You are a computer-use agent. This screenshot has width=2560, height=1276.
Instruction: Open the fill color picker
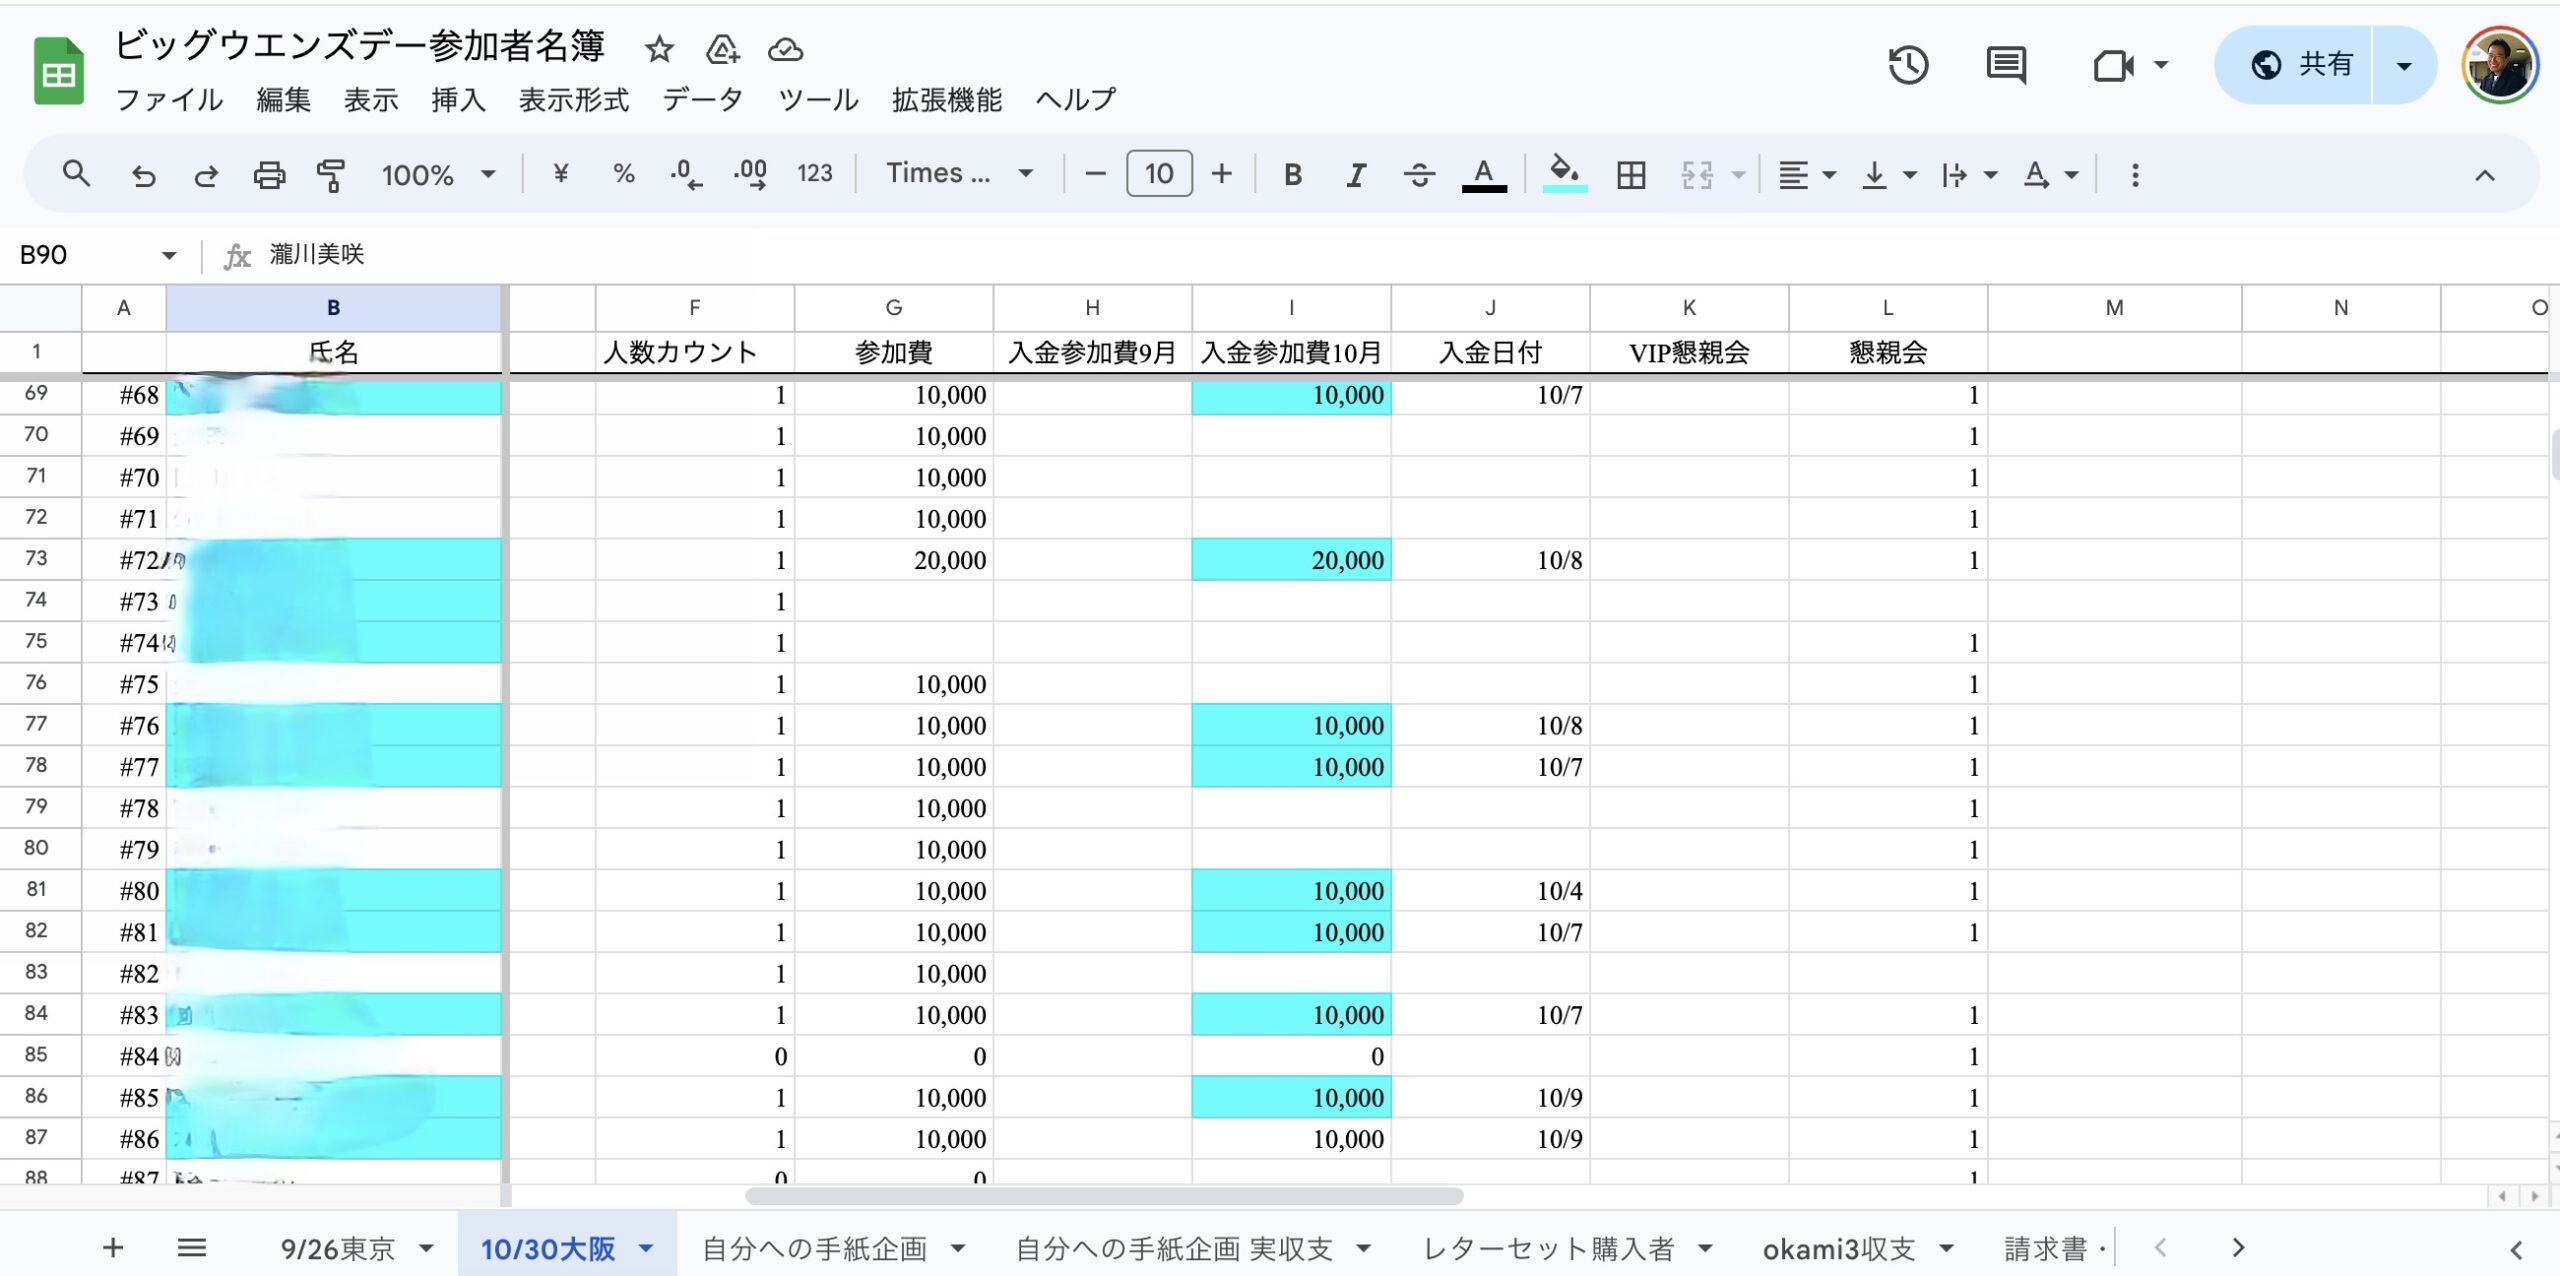[1564, 175]
